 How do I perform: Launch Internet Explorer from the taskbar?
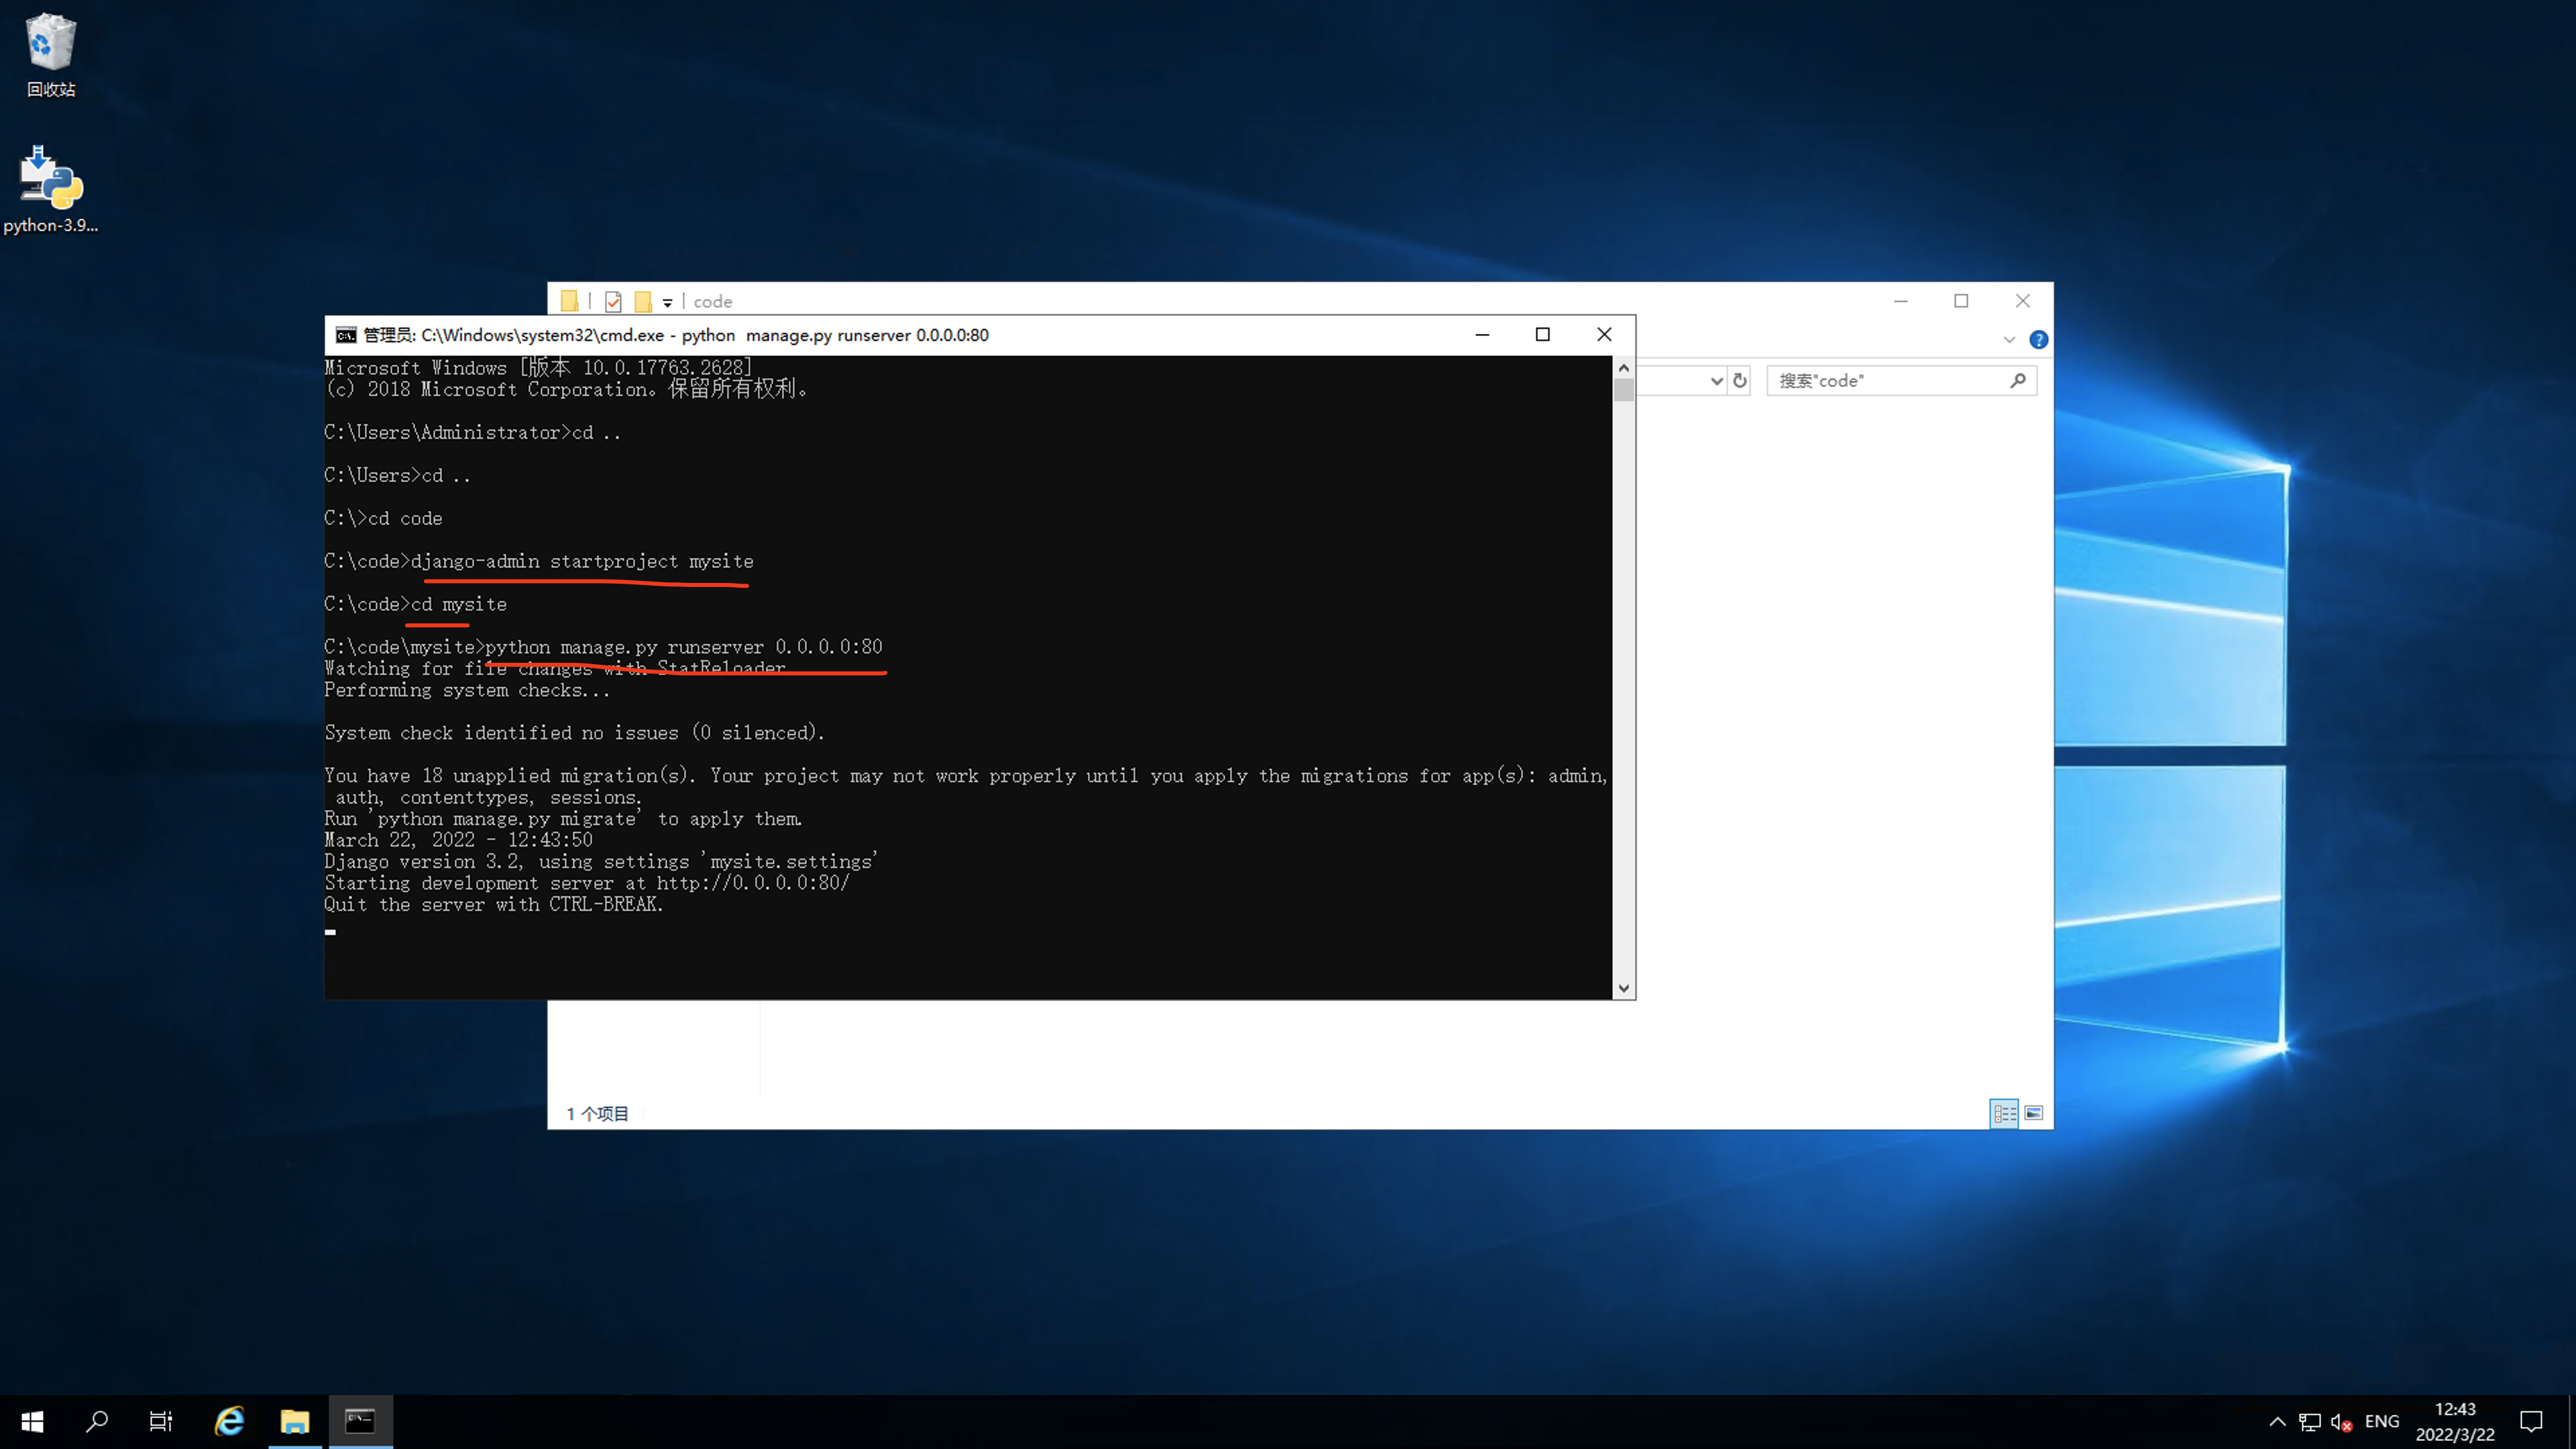point(229,1421)
